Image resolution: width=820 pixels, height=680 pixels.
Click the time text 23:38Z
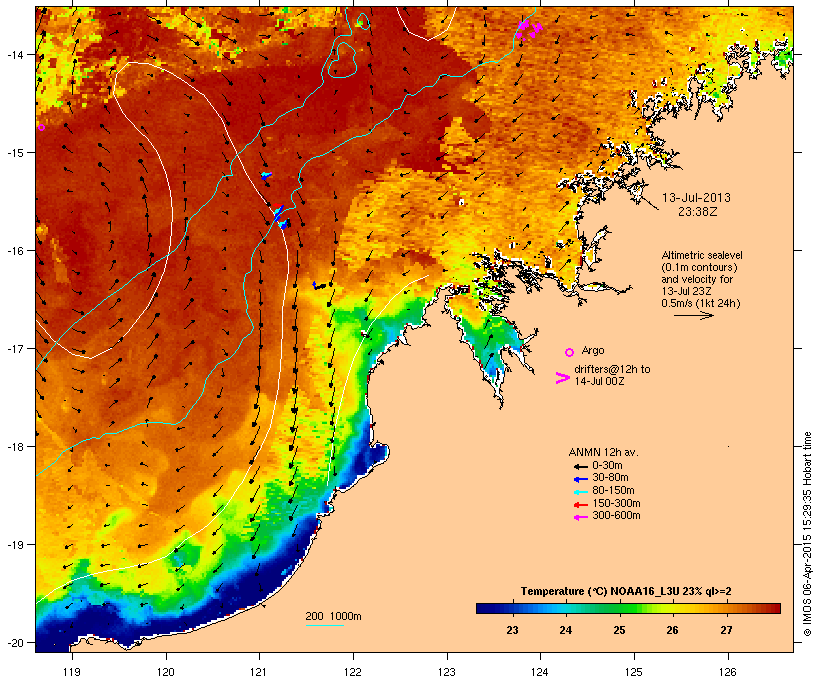pyautogui.click(x=698, y=212)
